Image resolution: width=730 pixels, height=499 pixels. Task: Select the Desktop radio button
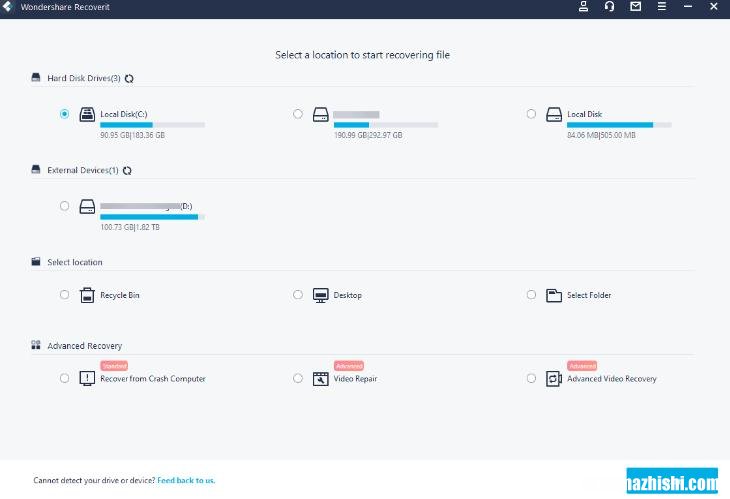tap(298, 295)
